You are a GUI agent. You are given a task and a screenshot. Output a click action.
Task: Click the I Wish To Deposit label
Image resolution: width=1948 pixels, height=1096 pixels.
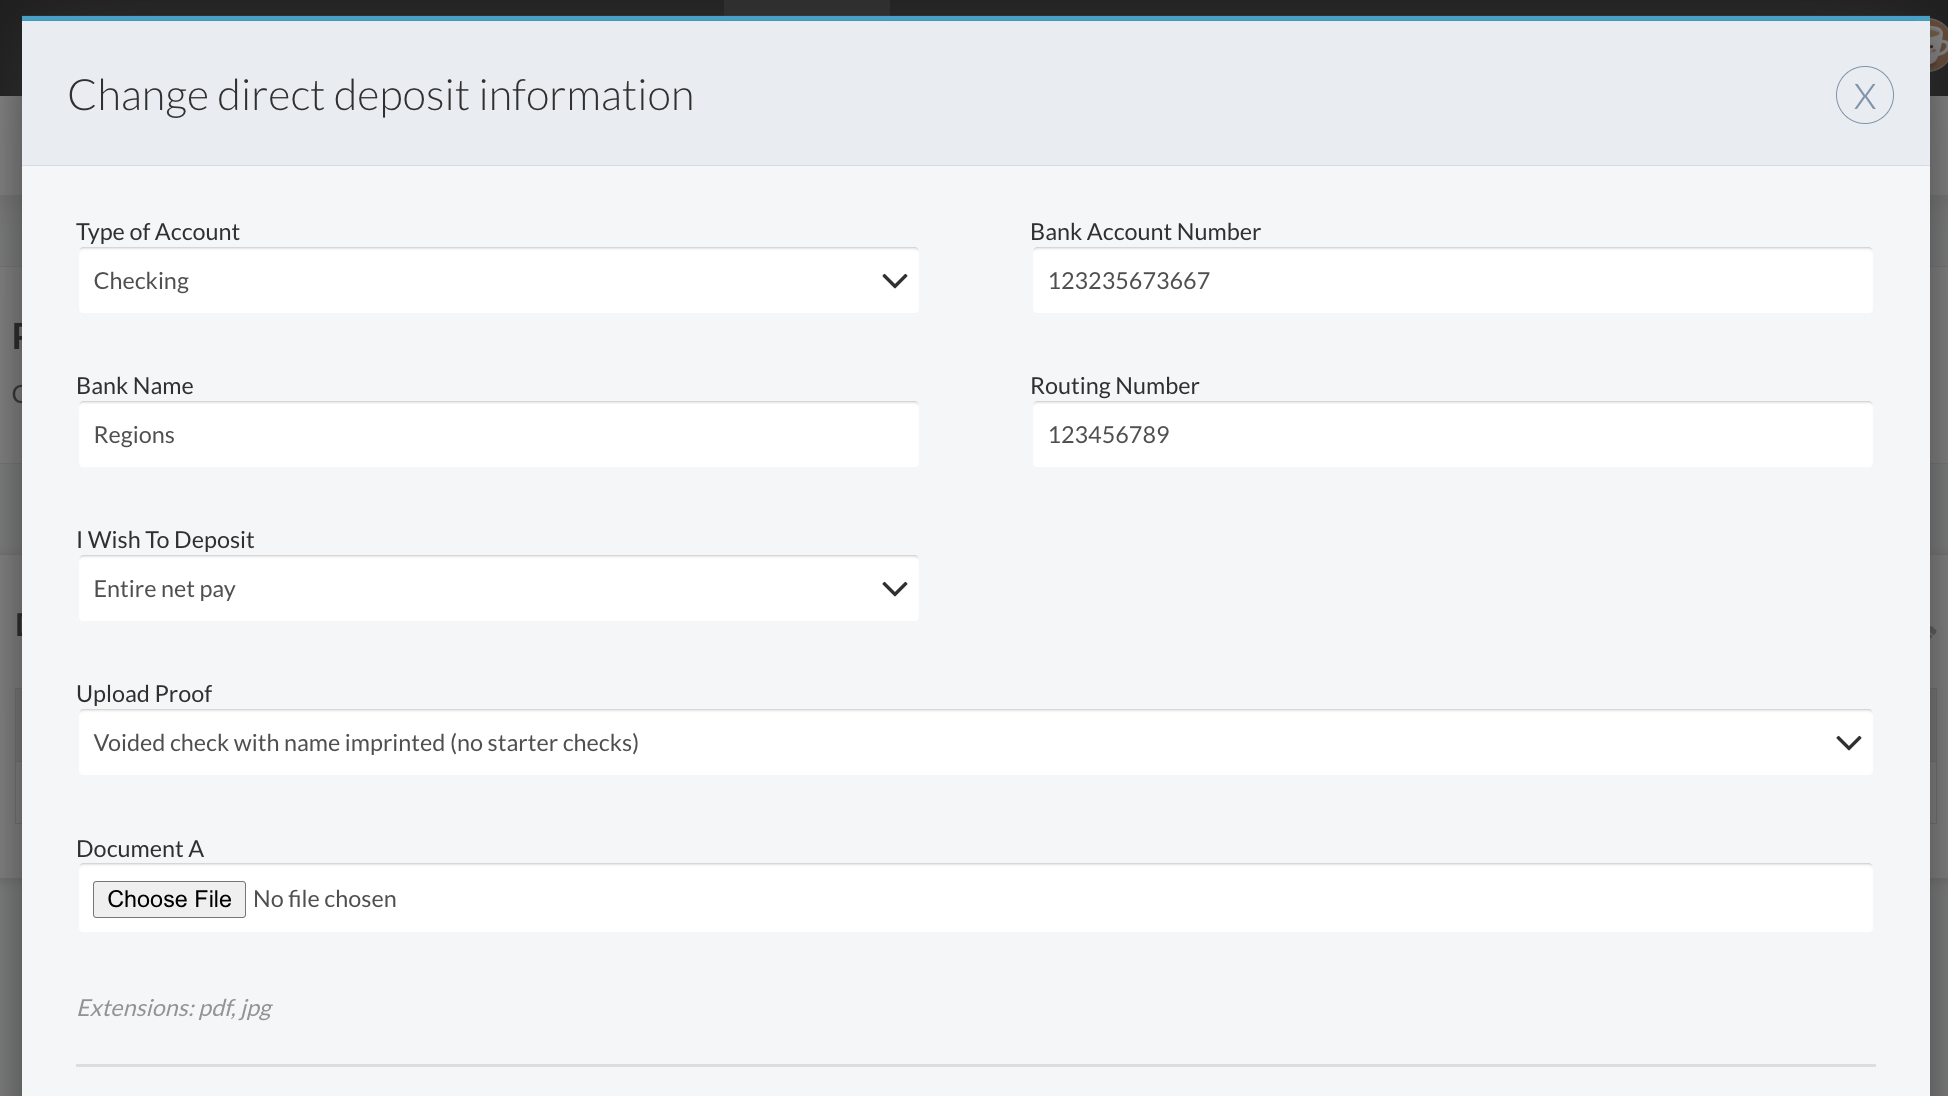pyautogui.click(x=165, y=540)
